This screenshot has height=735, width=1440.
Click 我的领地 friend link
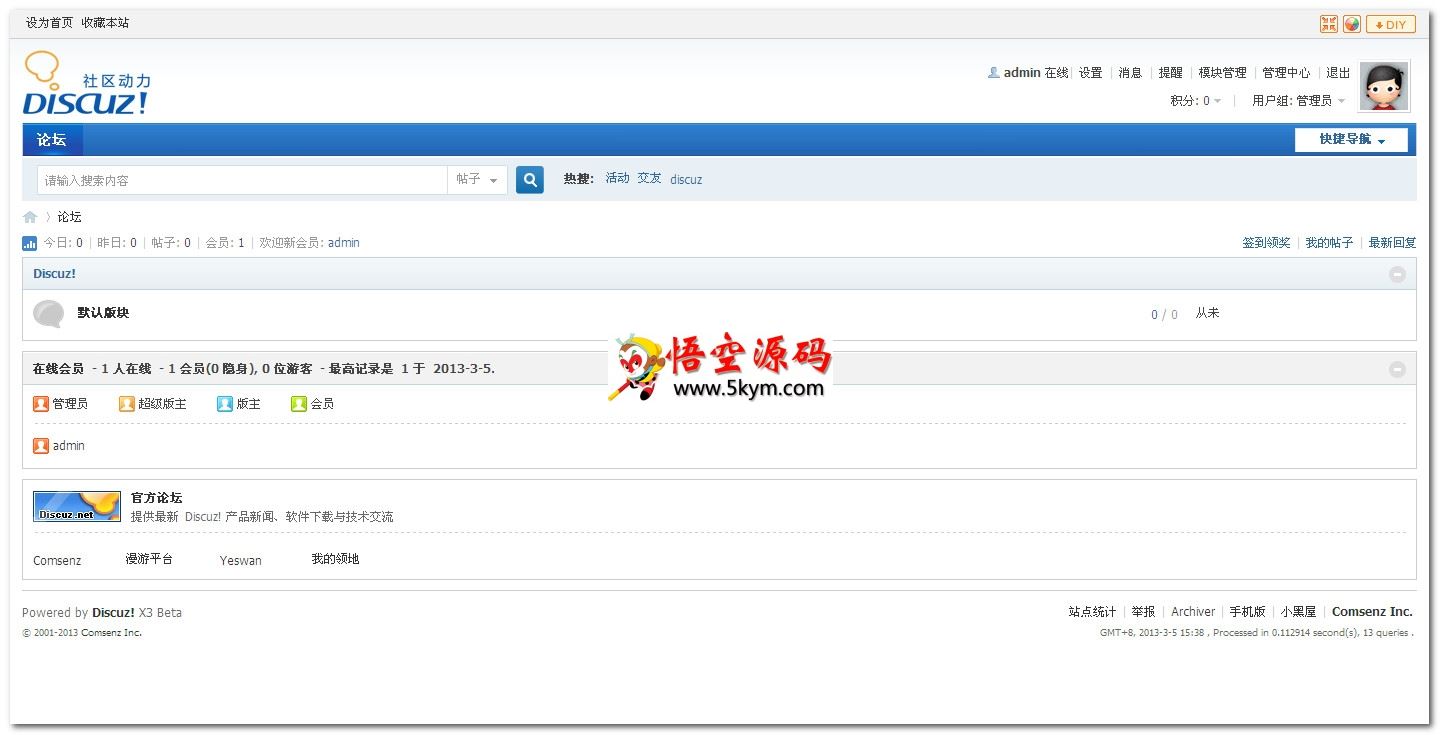pyautogui.click(x=335, y=559)
